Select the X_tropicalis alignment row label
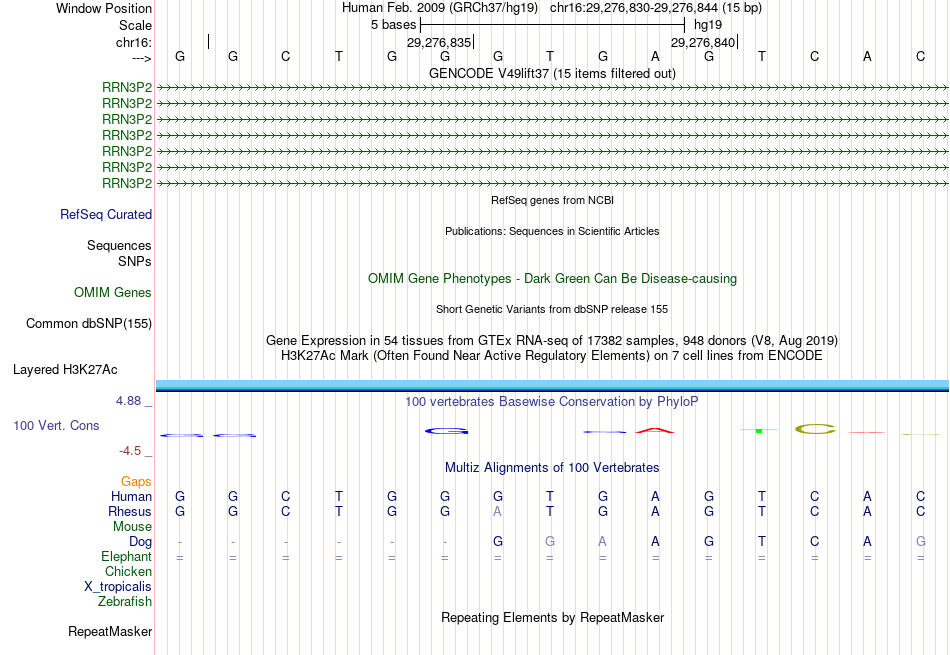Viewport: 950px width, 655px height. click(x=118, y=587)
